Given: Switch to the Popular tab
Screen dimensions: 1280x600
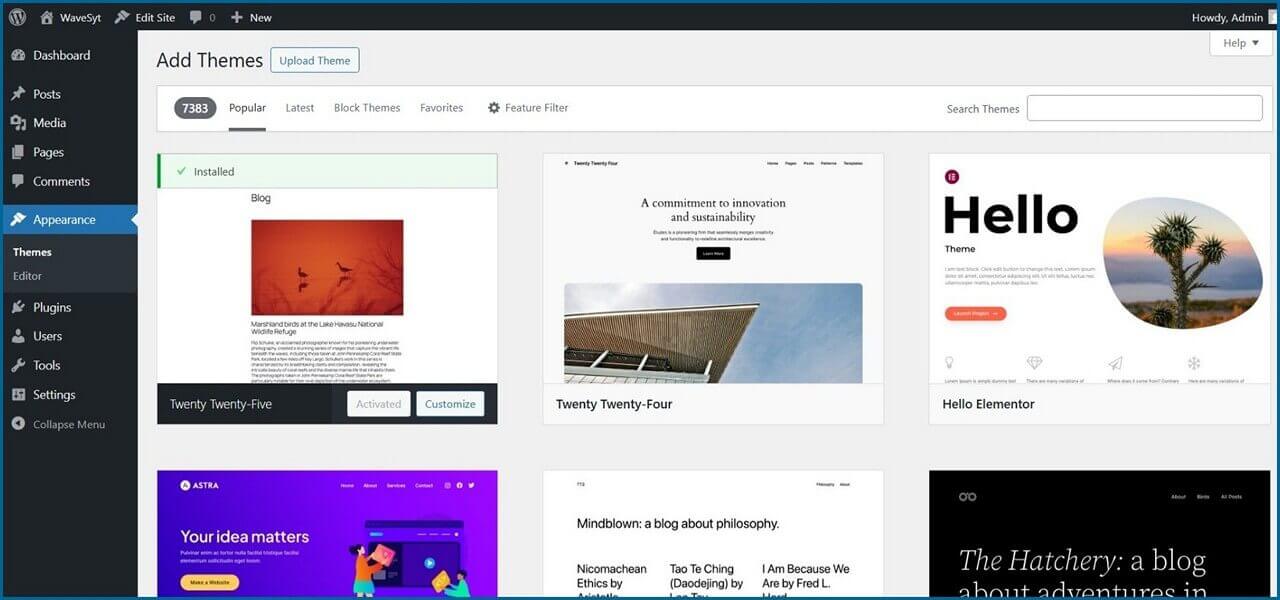Looking at the screenshot, I should 247,107.
